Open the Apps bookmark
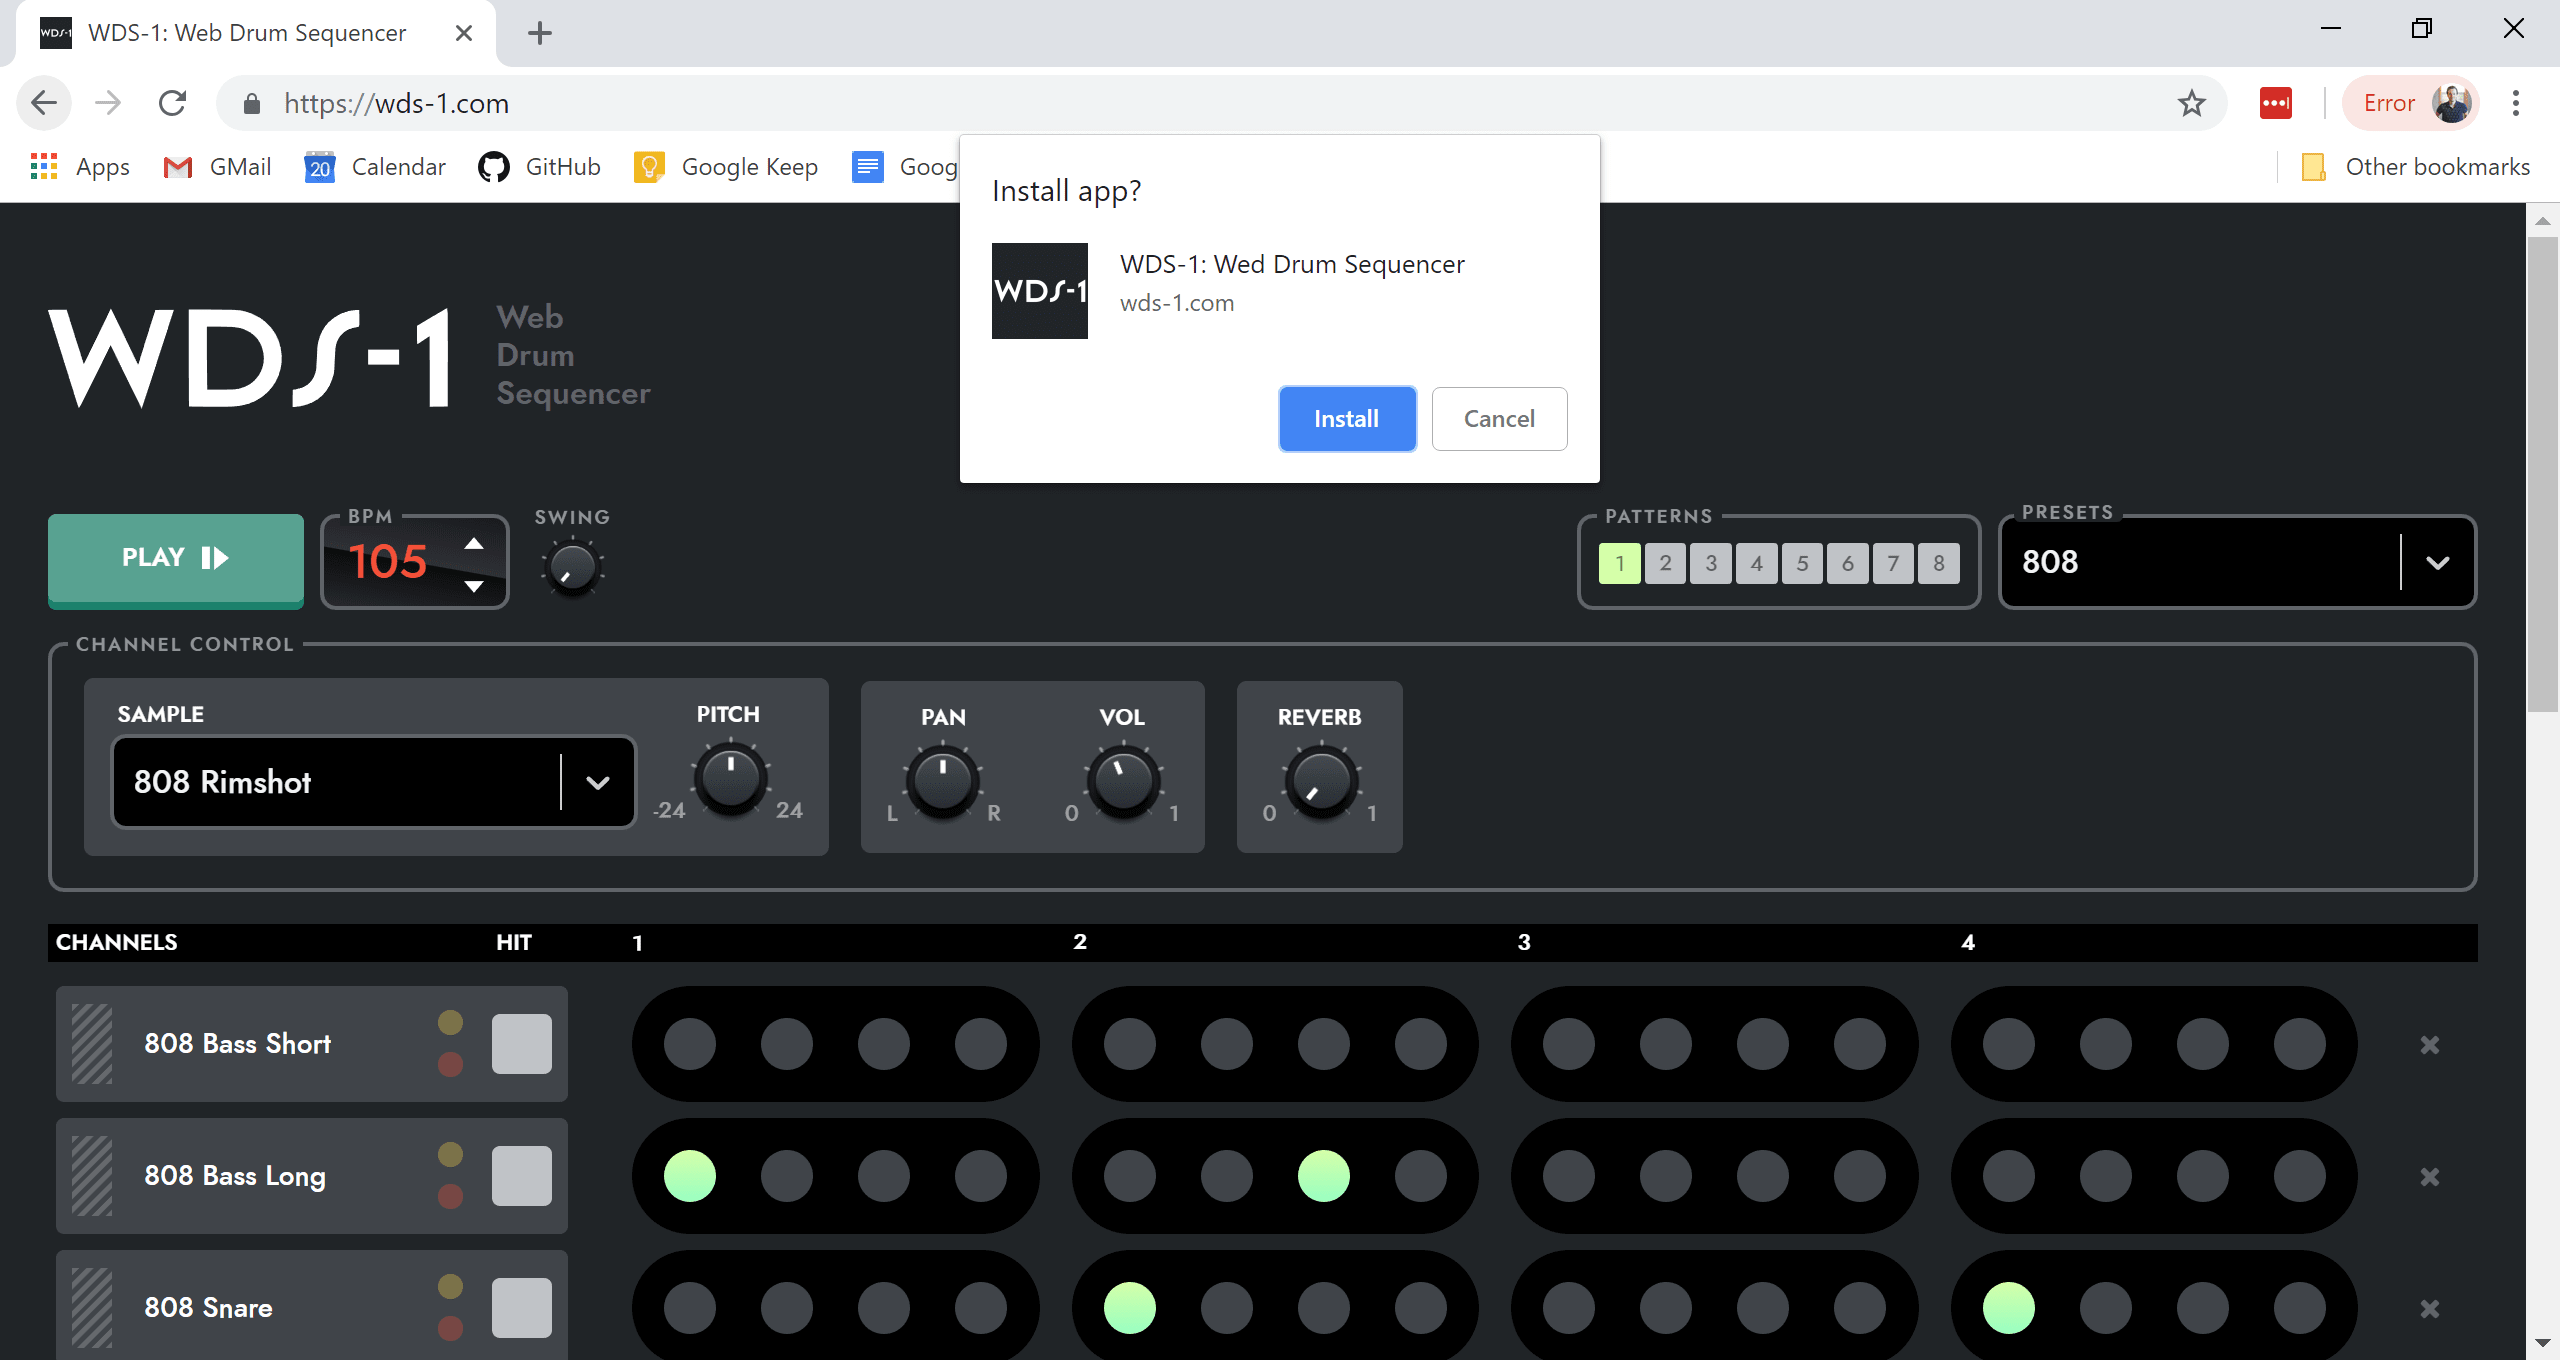The height and width of the screenshot is (1360, 2560). click(80, 167)
